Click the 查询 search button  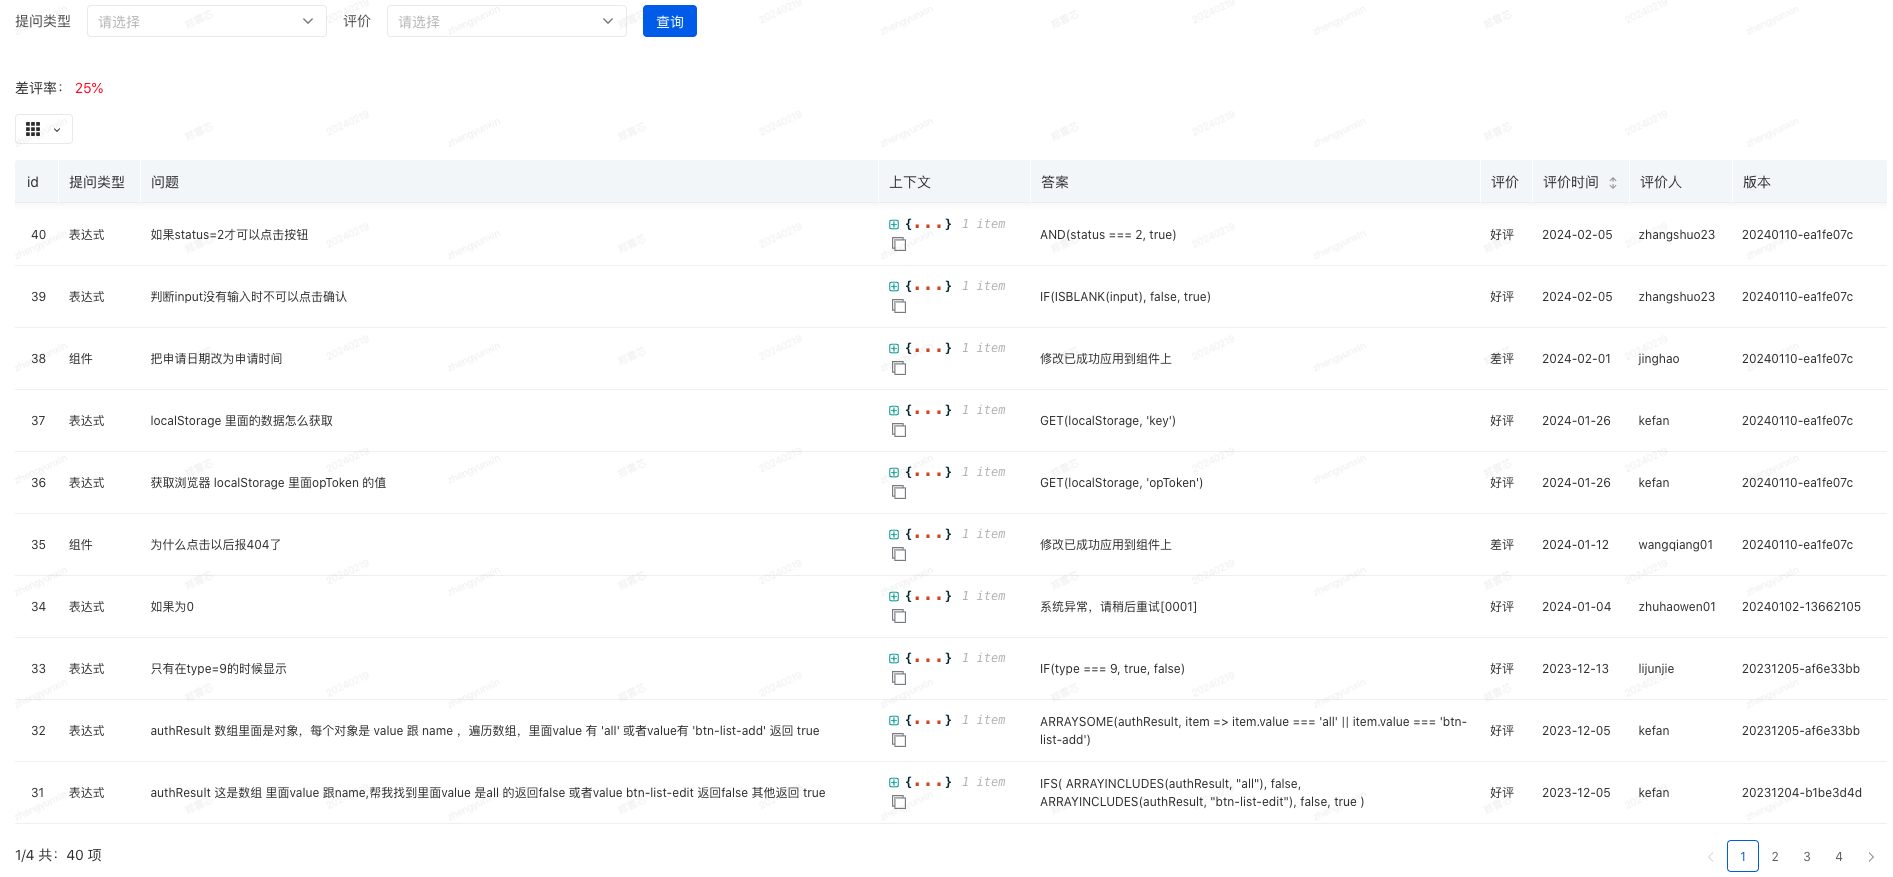pos(670,21)
